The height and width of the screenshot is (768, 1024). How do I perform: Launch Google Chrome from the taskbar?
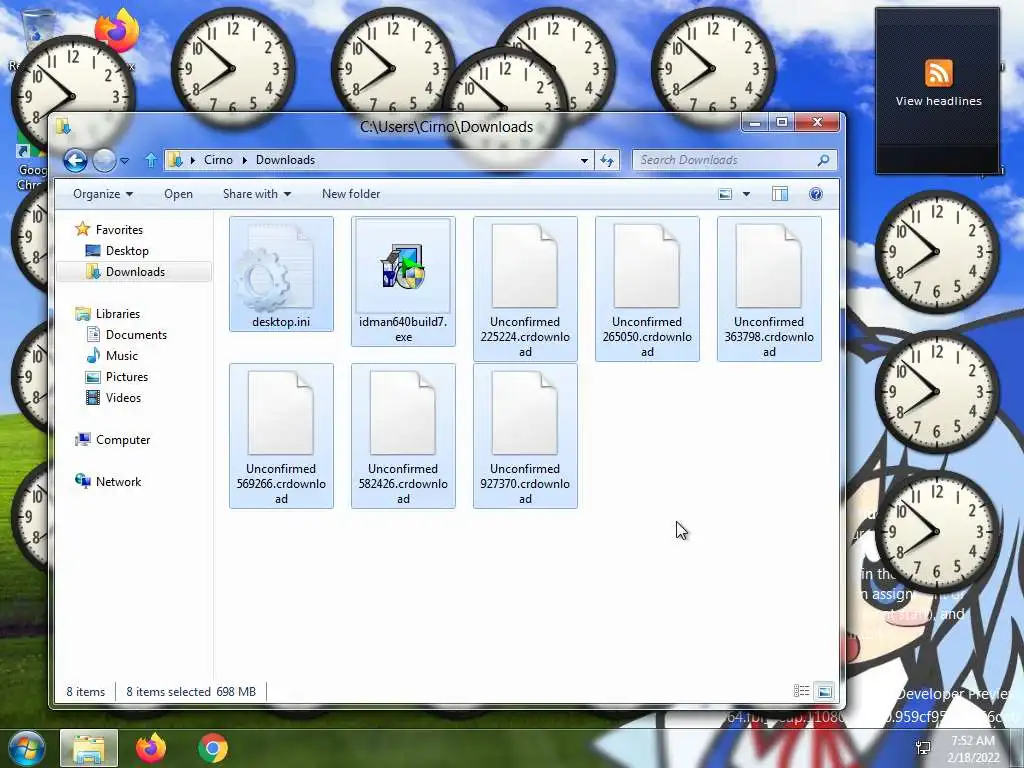click(213, 748)
